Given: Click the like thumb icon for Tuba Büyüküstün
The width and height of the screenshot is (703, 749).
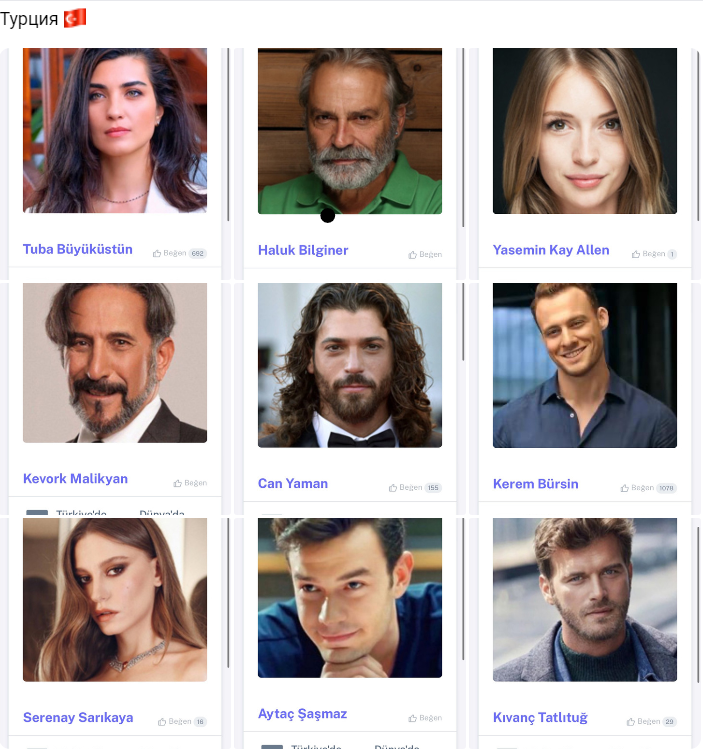Looking at the screenshot, I should 157,253.
